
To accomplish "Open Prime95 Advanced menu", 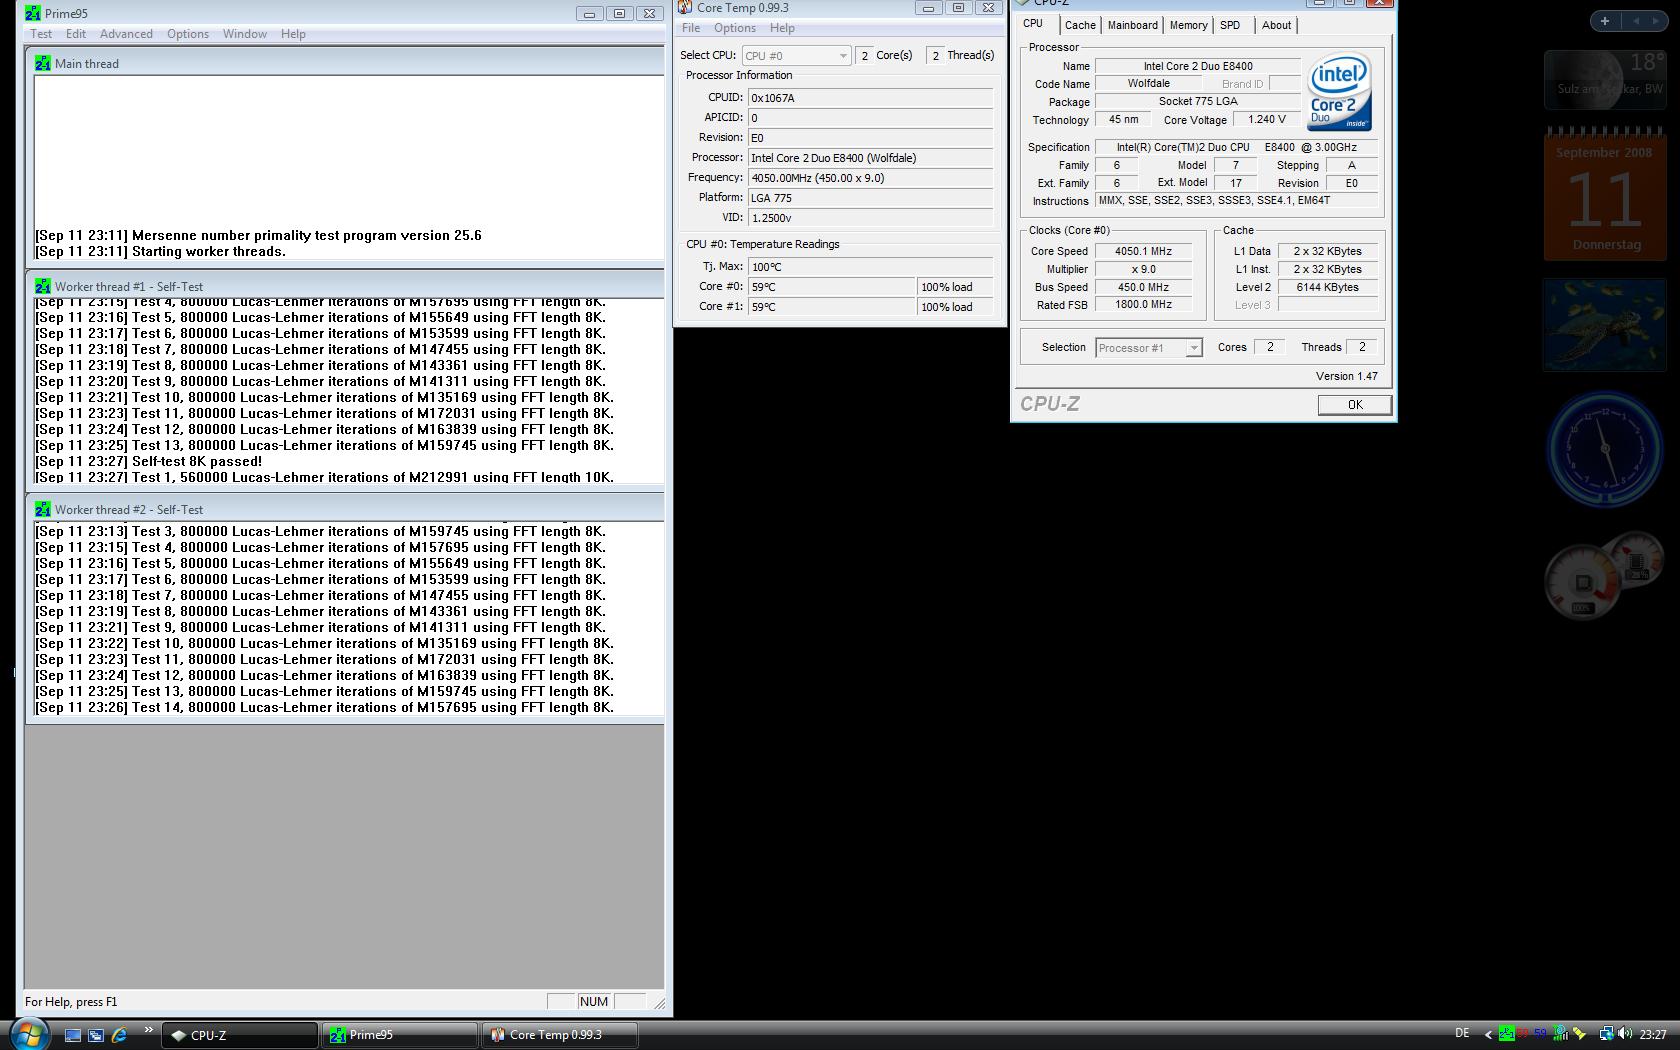I will click(126, 34).
